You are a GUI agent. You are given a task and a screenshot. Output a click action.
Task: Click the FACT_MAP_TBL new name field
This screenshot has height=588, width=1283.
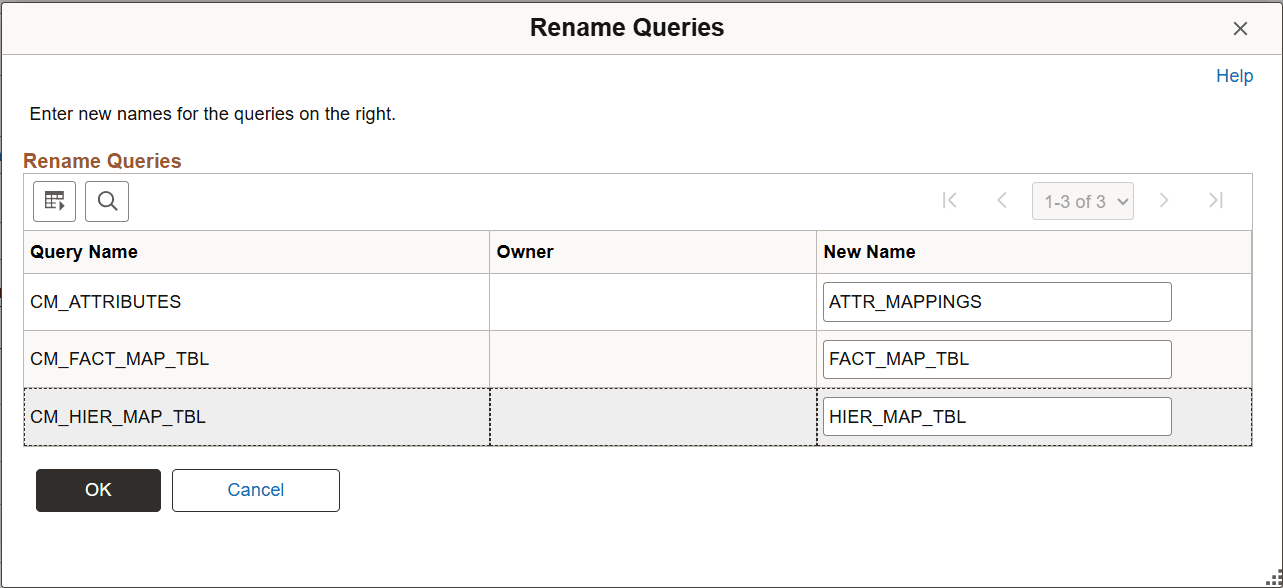(x=996, y=359)
